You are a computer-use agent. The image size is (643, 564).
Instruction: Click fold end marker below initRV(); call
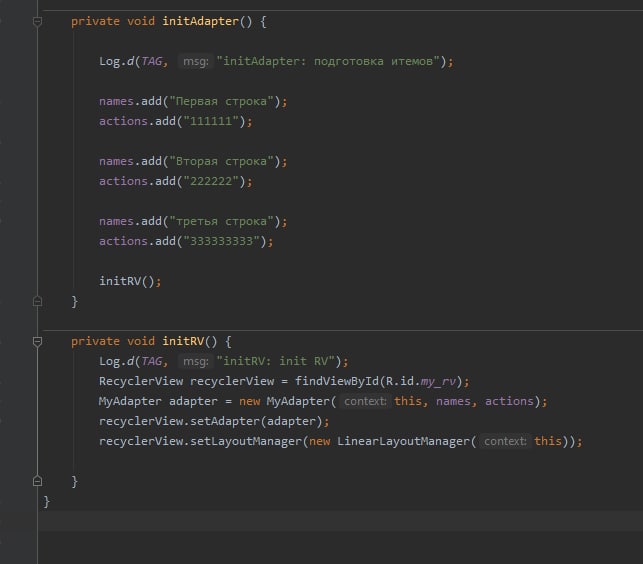[37, 302]
